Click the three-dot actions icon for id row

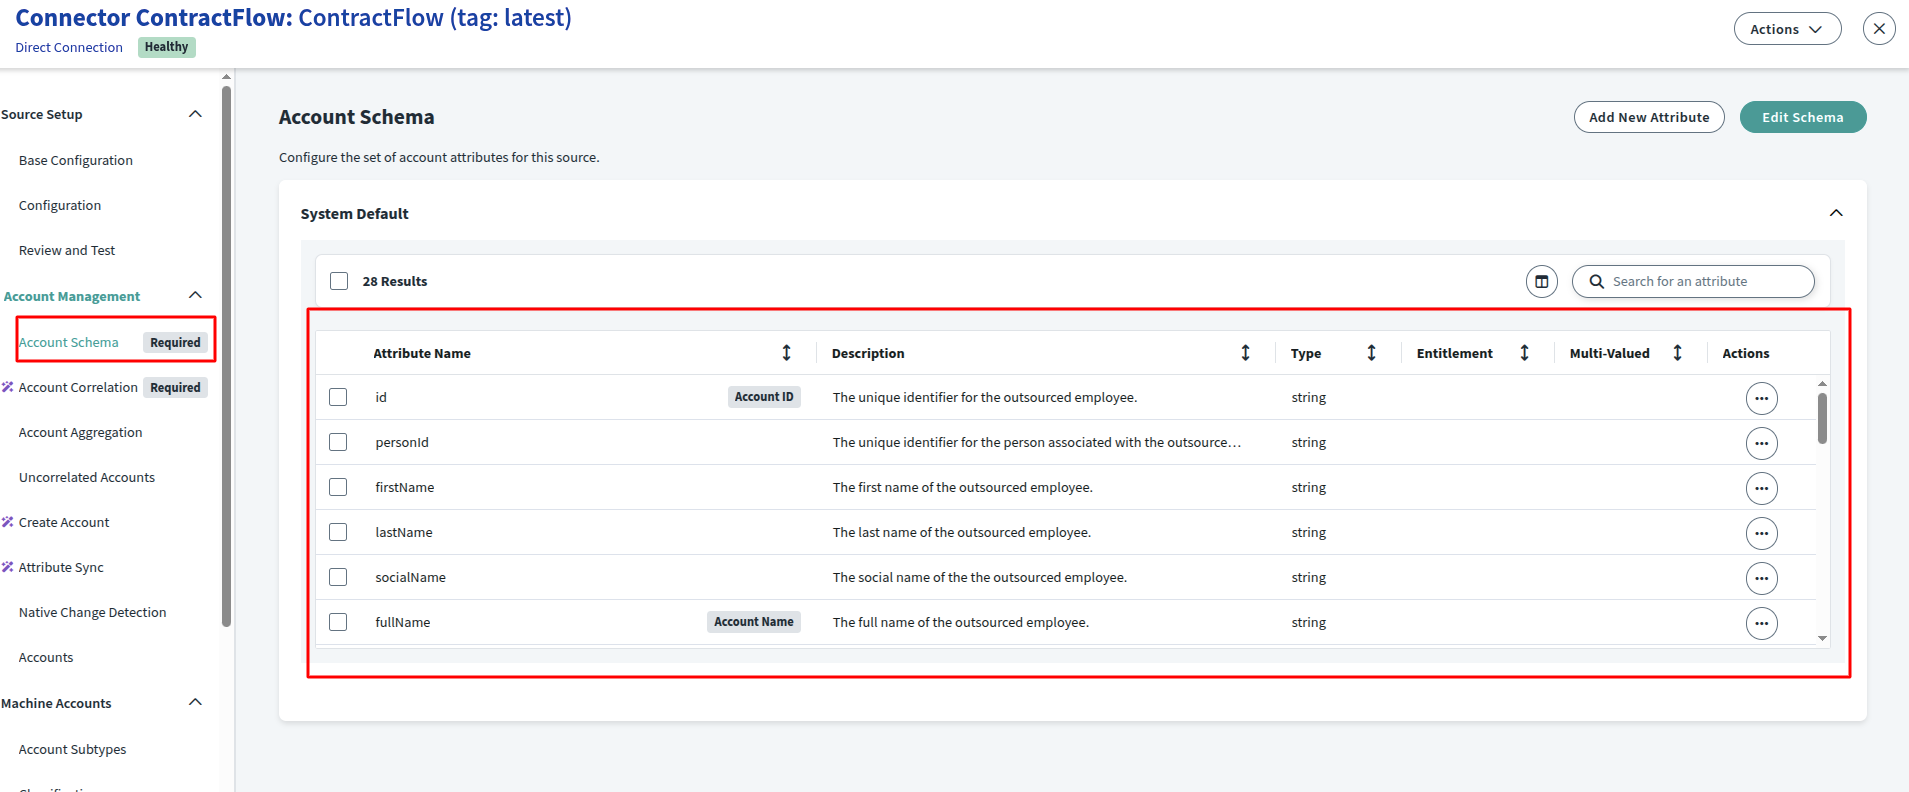point(1761,398)
